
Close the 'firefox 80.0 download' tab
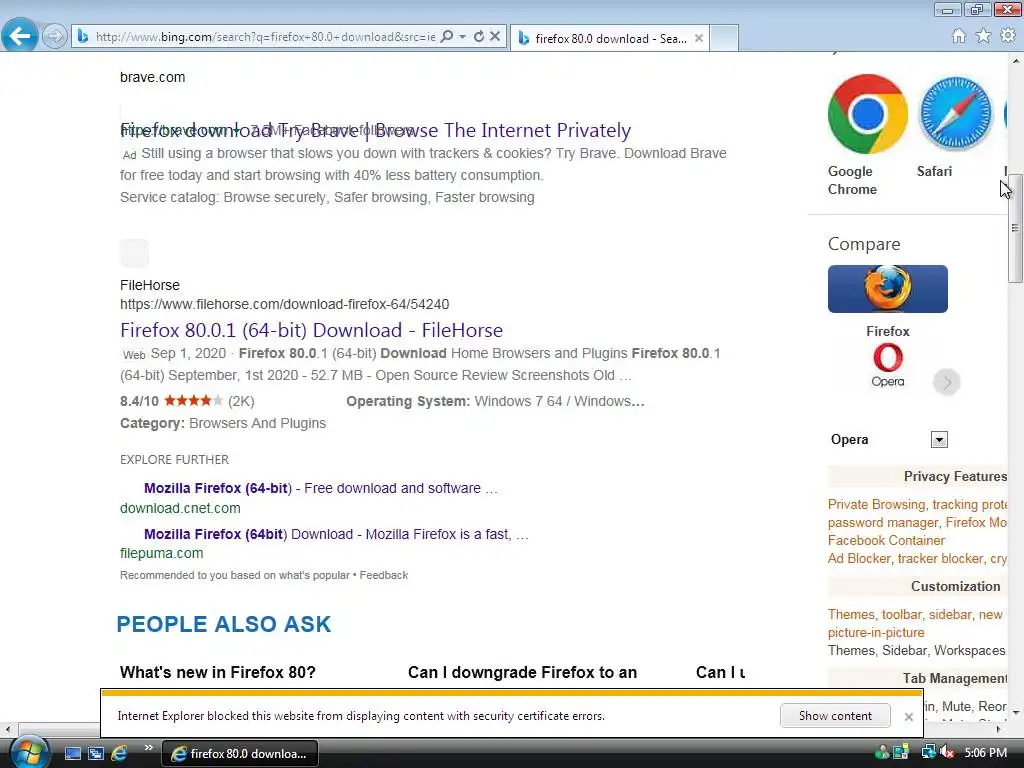click(699, 39)
